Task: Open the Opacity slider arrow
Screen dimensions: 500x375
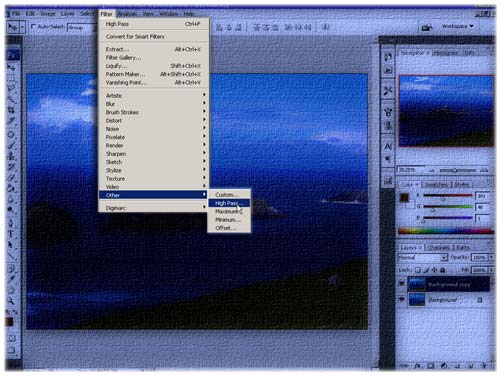Action: point(491,257)
